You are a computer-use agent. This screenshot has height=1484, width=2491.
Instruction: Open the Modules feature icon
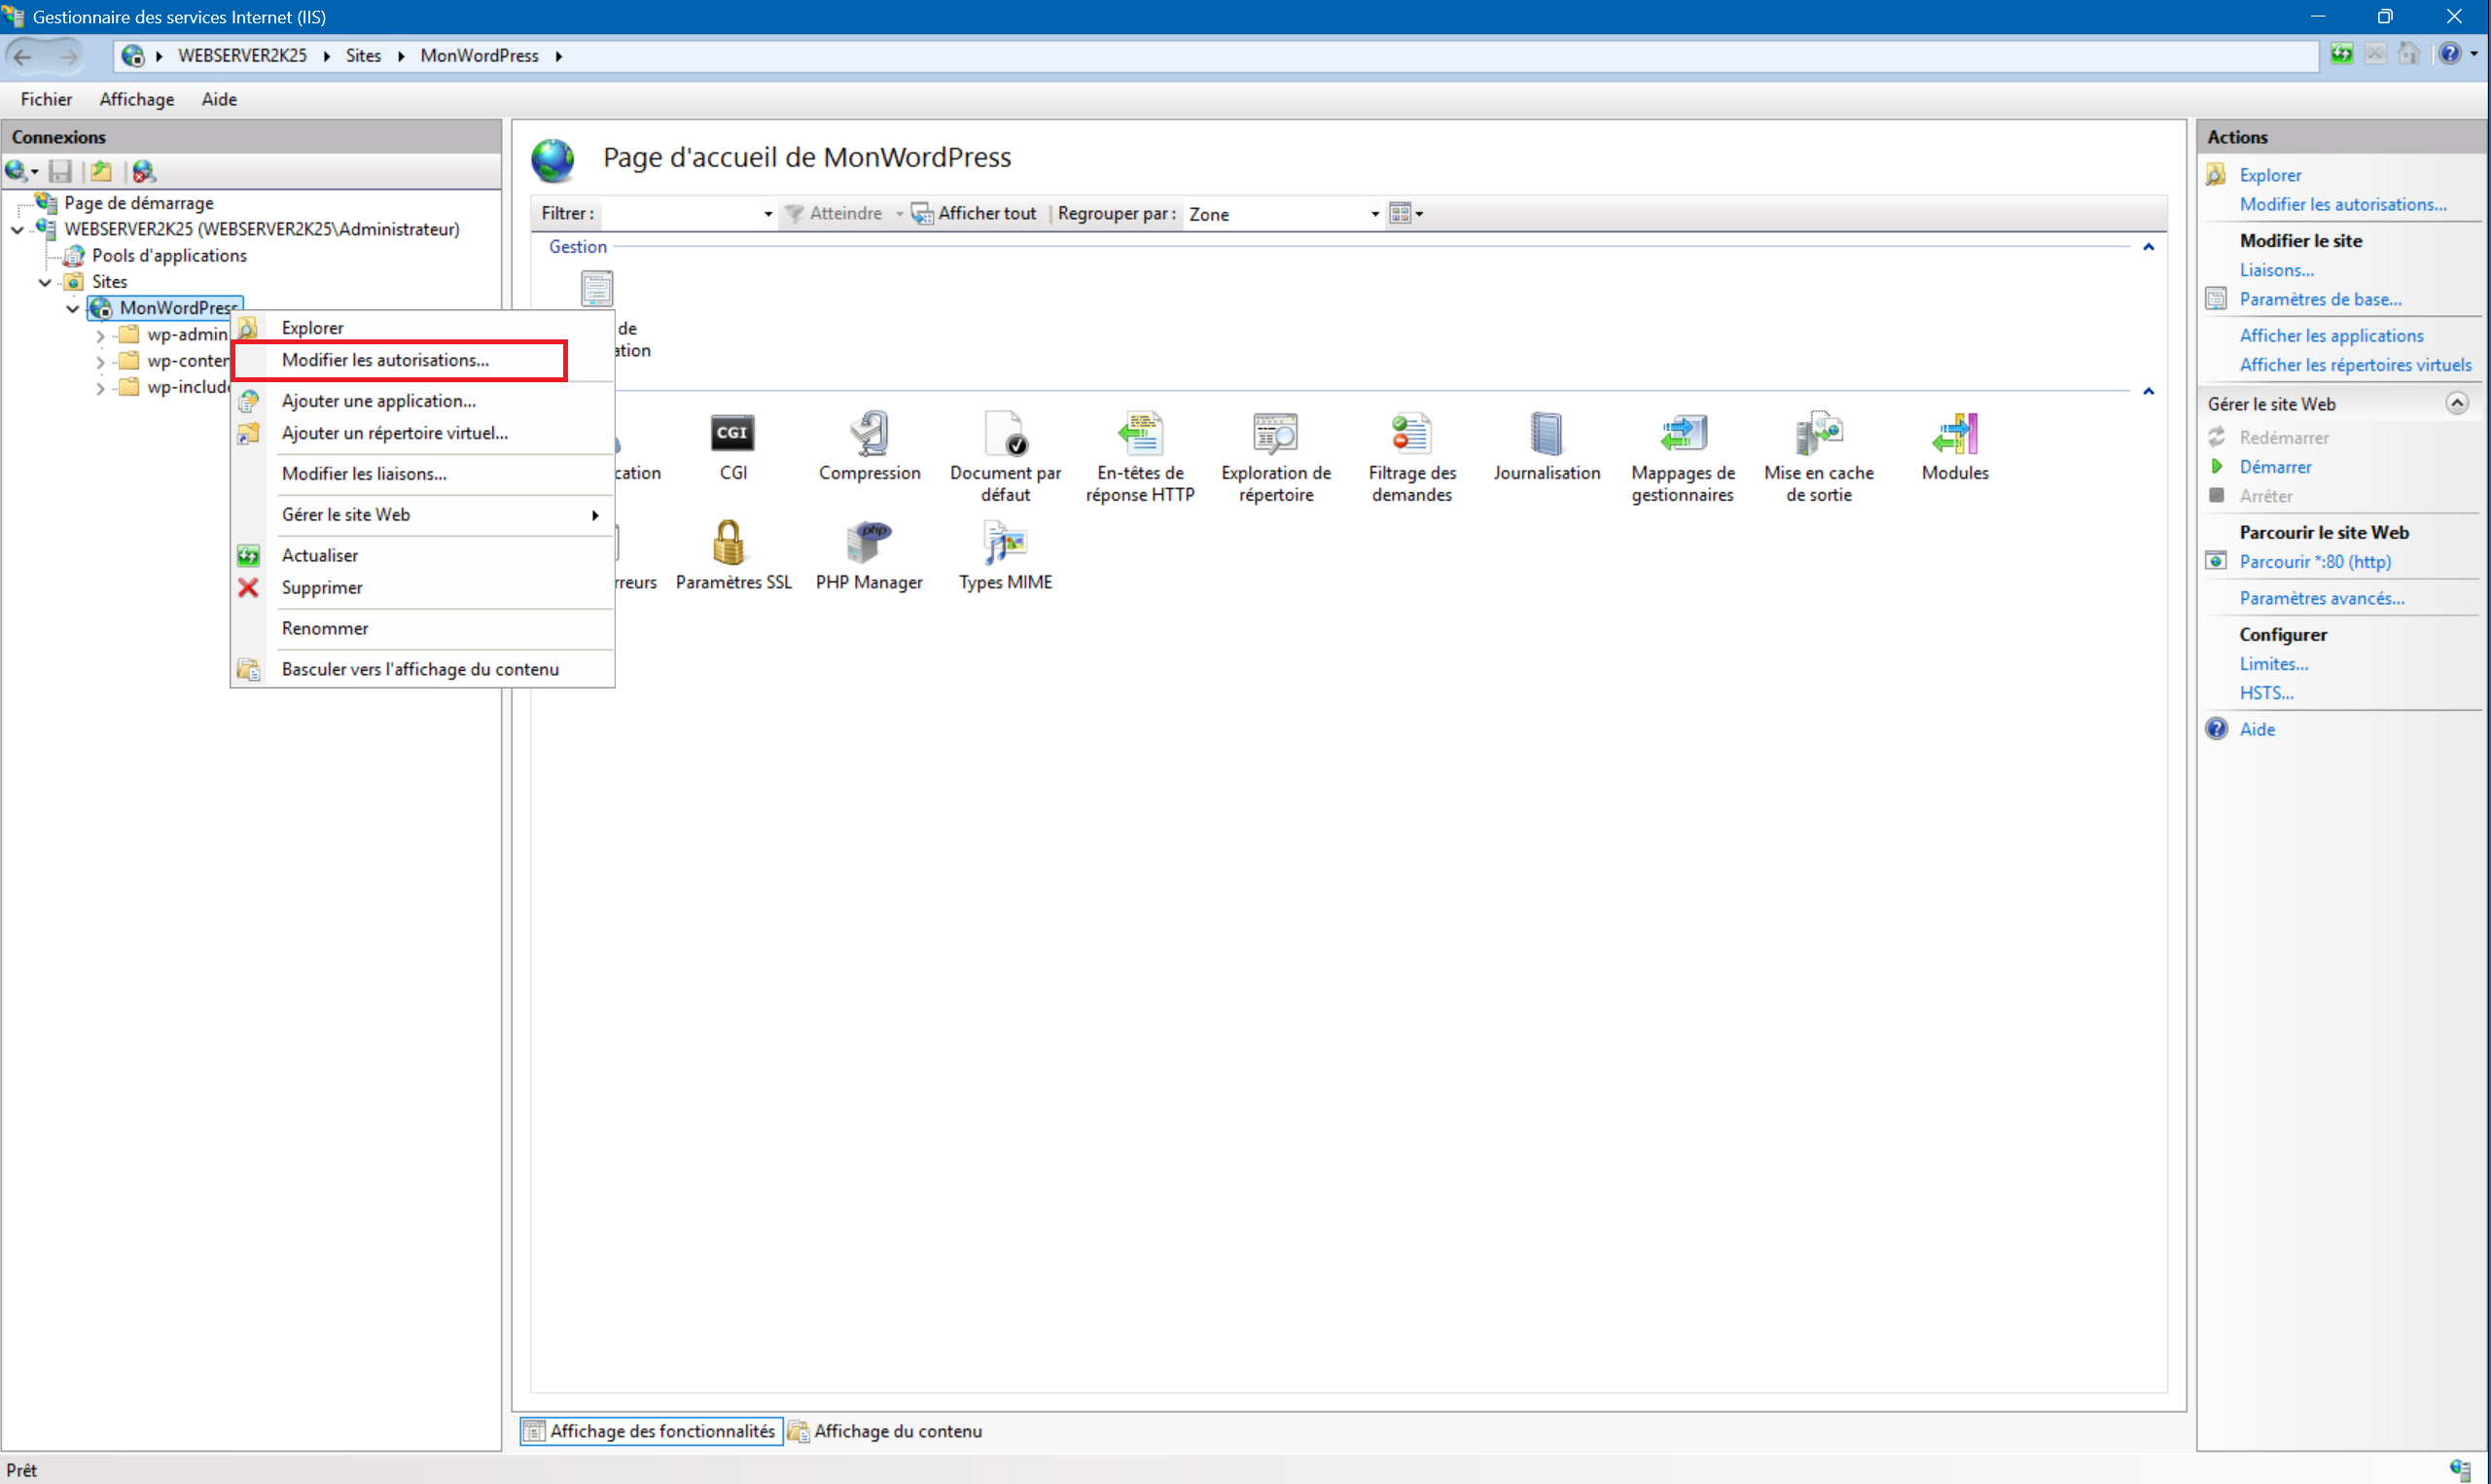pos(1954,434)
